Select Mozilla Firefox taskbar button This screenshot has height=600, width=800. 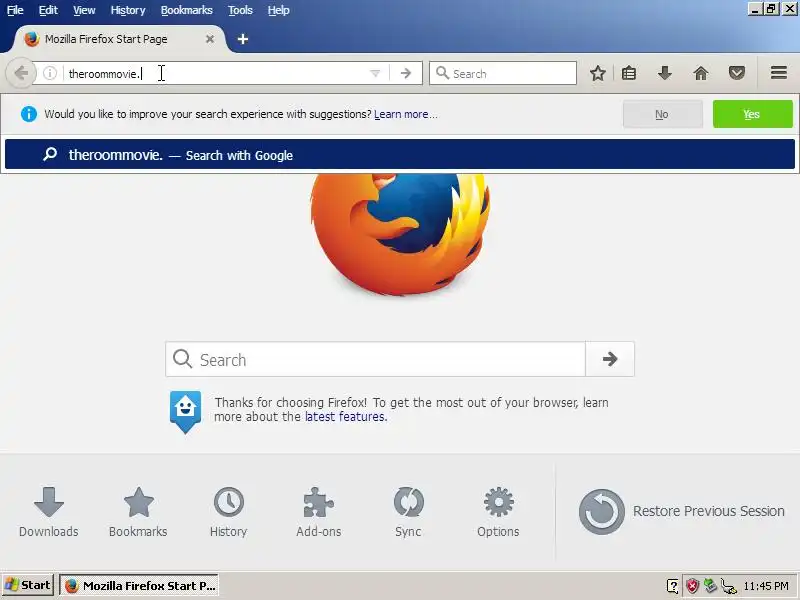click(x=139, y=586)
